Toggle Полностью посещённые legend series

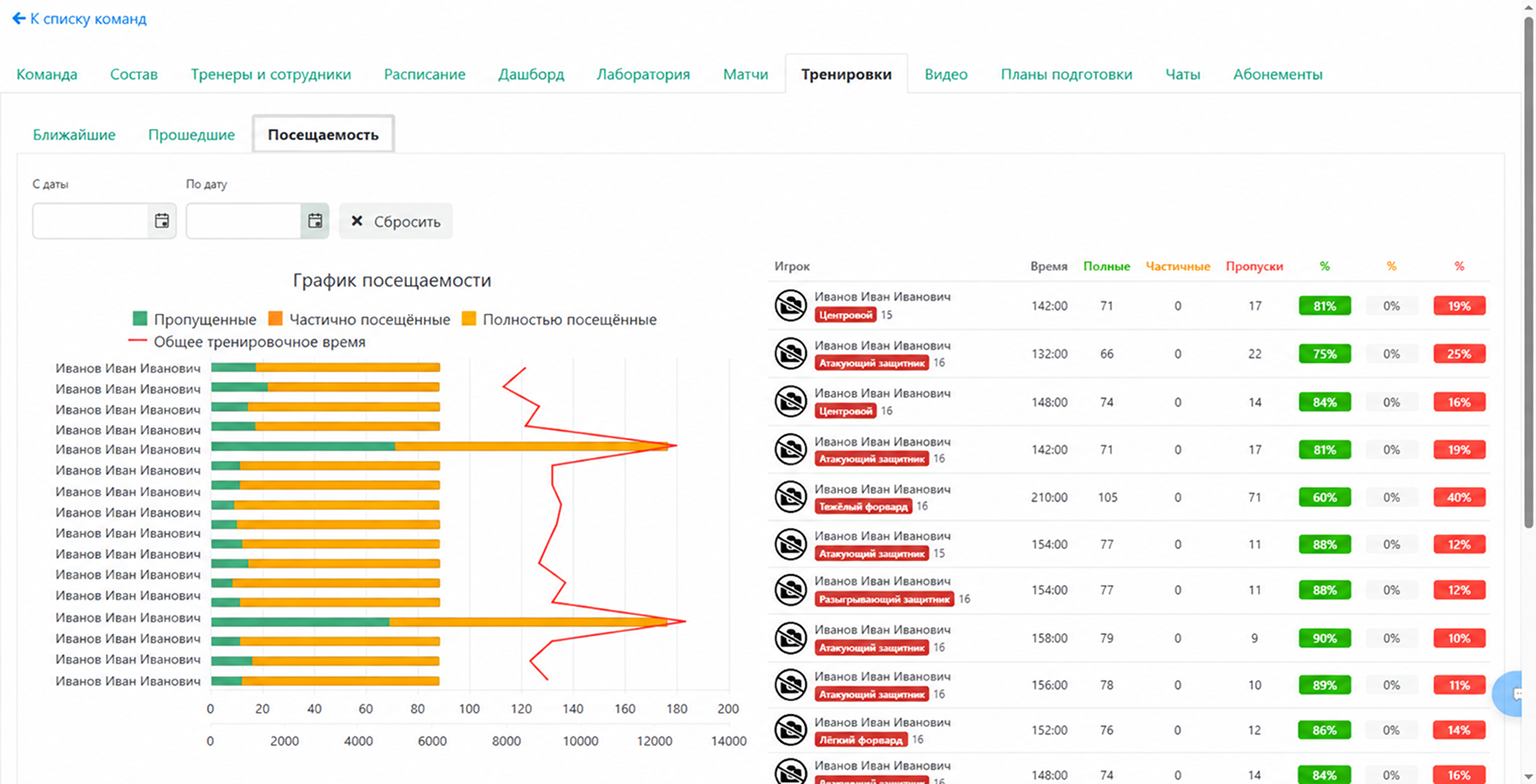click(559, 319)
